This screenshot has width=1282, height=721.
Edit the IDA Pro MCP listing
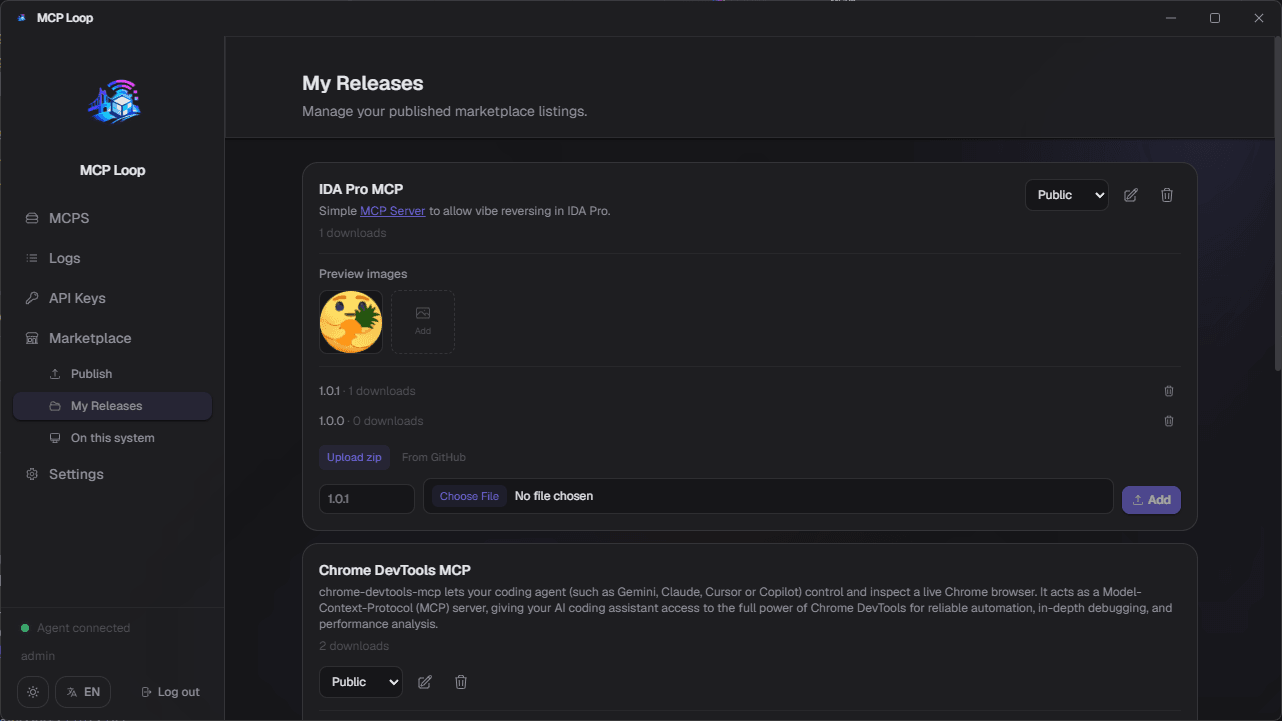(x=1131, y=195)
